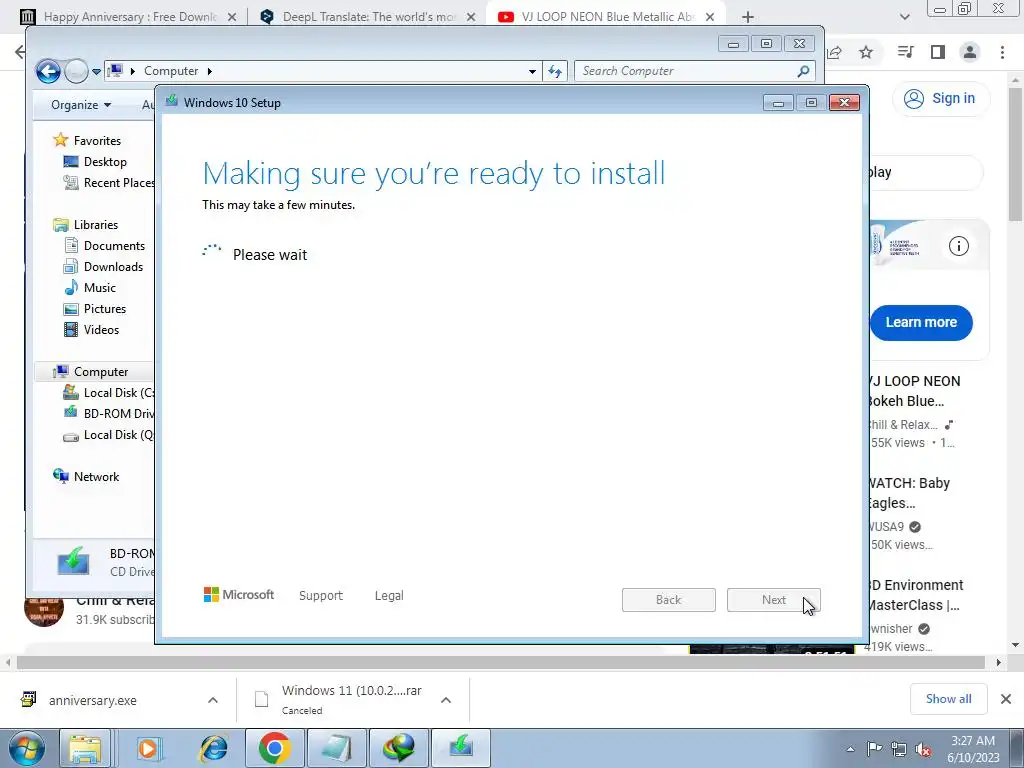
Task: Select Favorites in the navigation pane
Action: [x=97, y=140]
